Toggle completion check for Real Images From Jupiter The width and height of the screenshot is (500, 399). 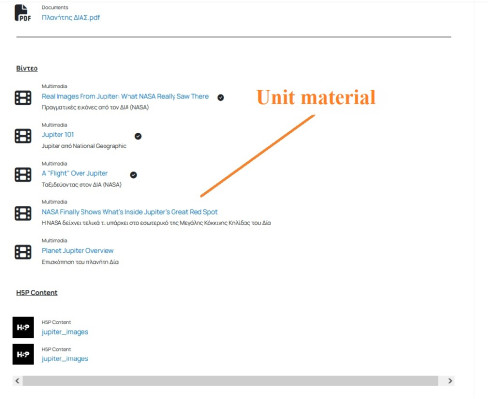coord(221,97)
